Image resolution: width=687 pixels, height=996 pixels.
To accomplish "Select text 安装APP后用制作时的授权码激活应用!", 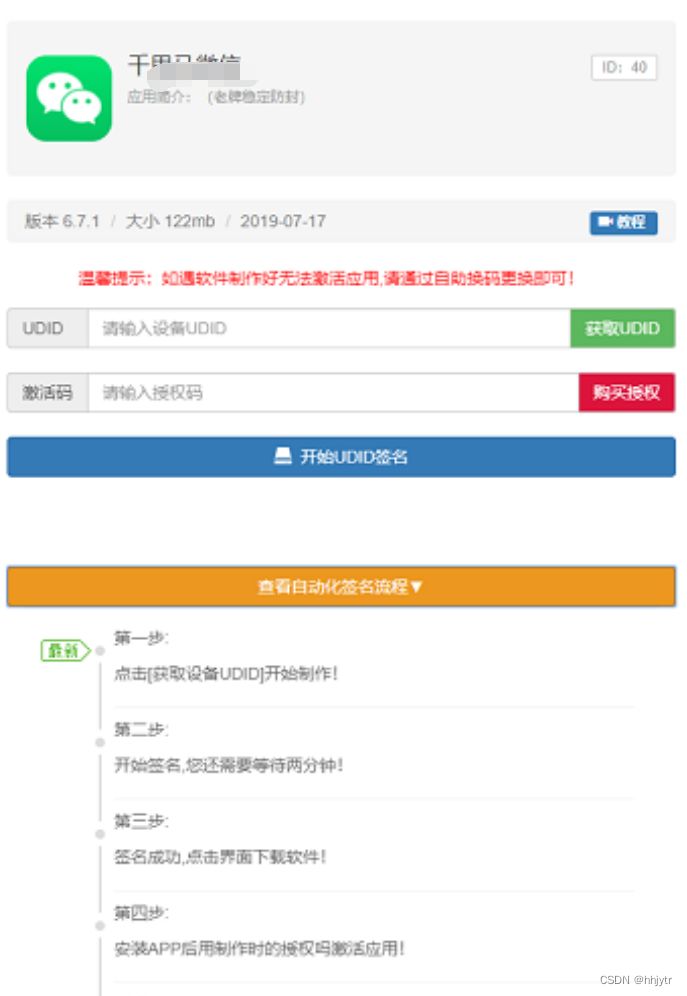I will 259,948.
